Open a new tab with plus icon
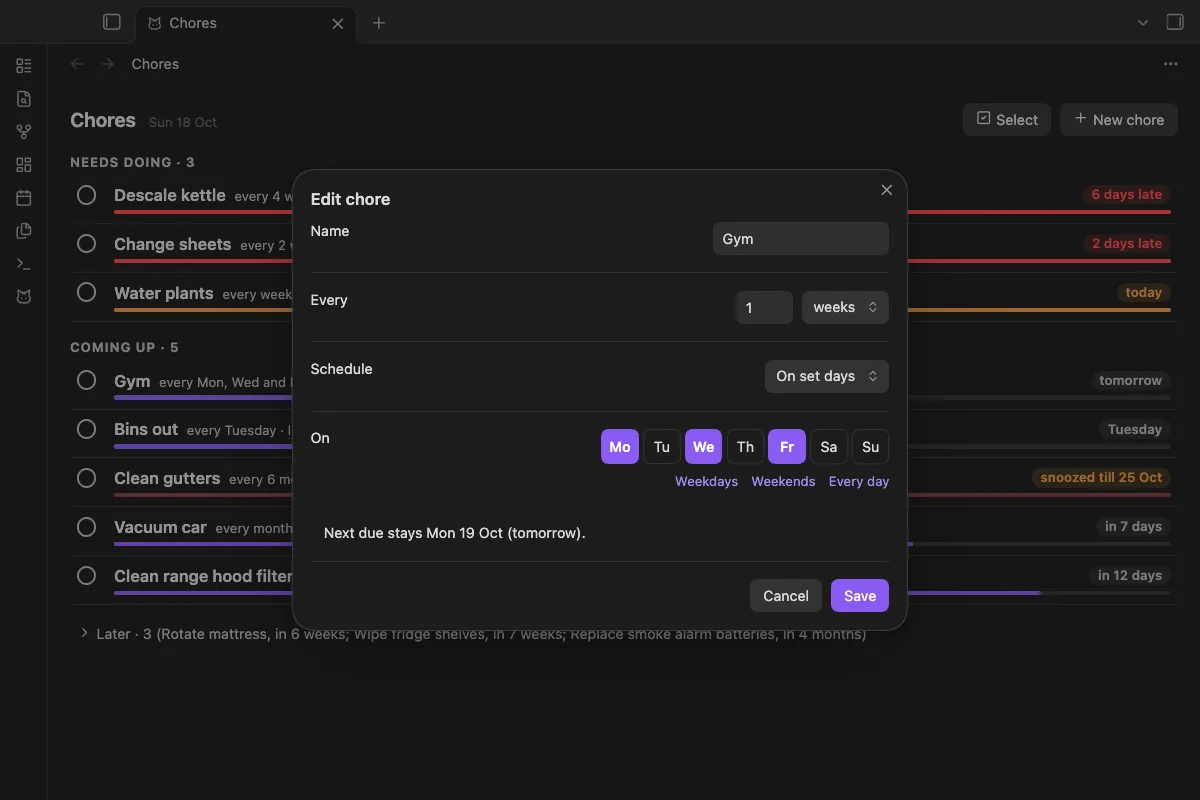 click(x=378, y=23)
